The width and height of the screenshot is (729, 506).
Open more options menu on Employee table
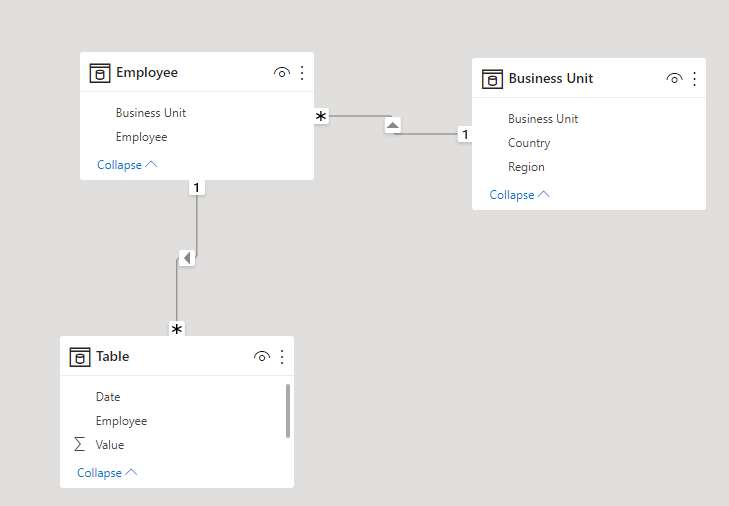(x=302, y=73)
